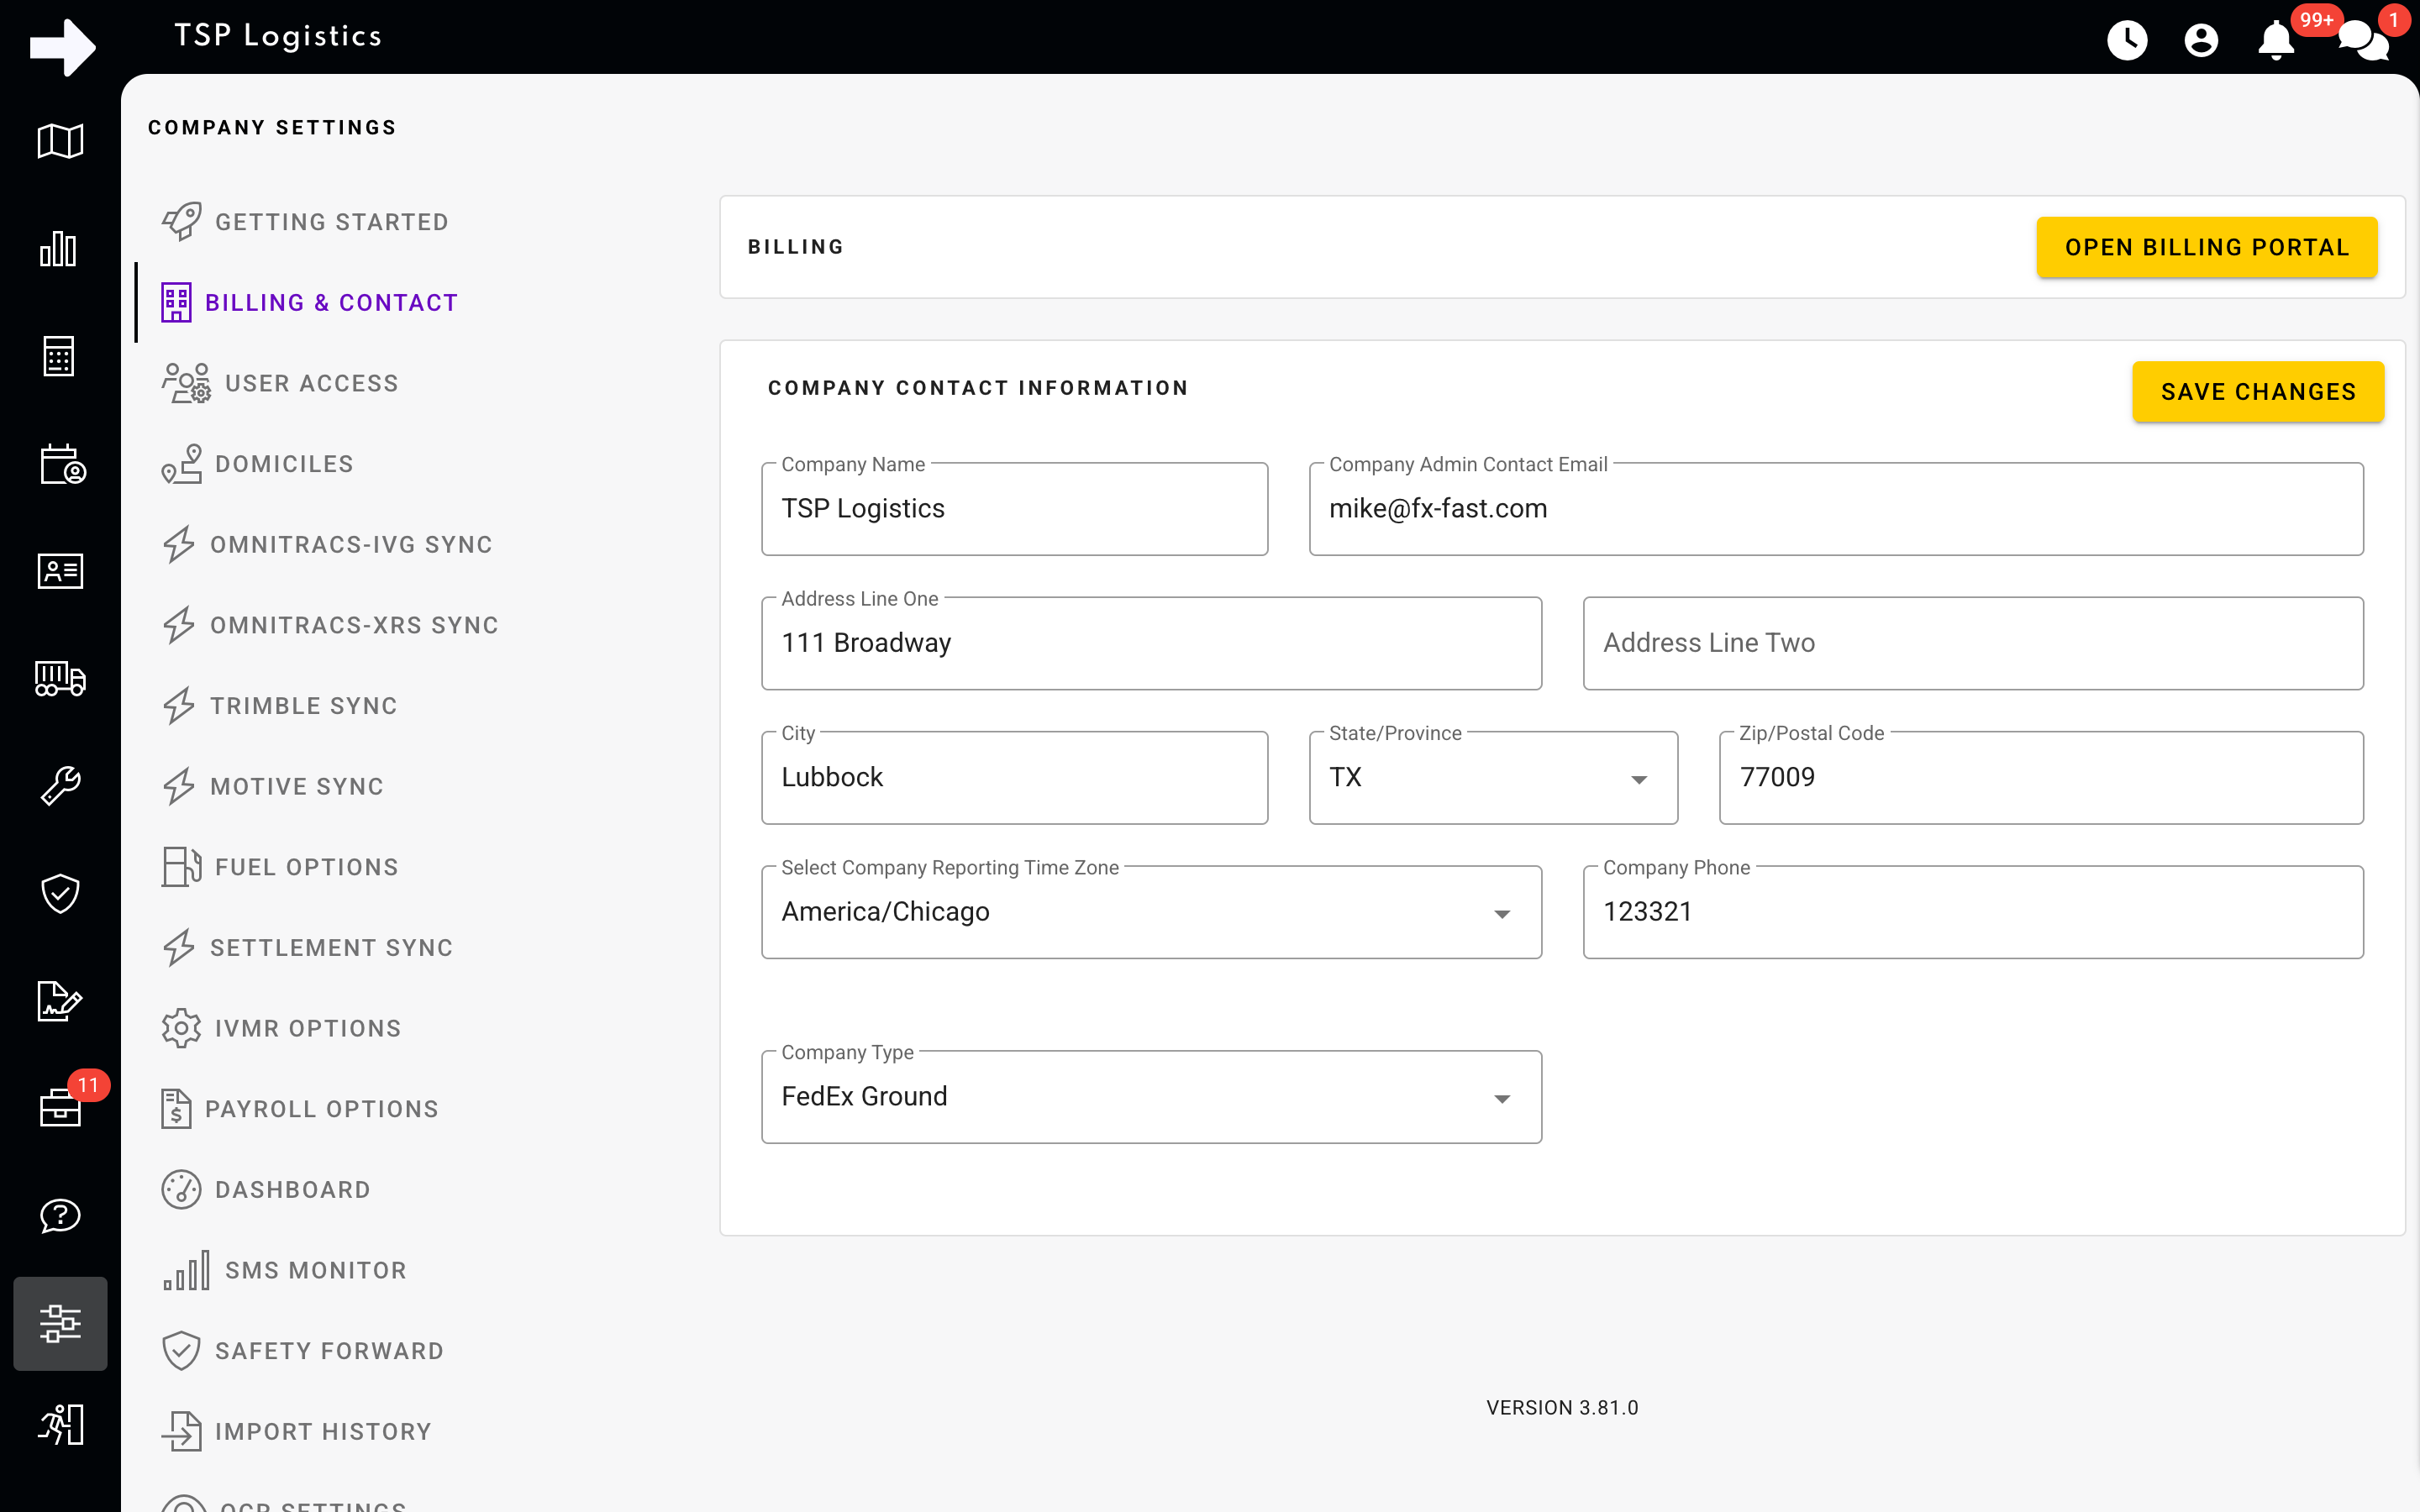Click the rocket icon beside Getting Started
This screenshot has width=2420, height=1512.
pos(181,221)
